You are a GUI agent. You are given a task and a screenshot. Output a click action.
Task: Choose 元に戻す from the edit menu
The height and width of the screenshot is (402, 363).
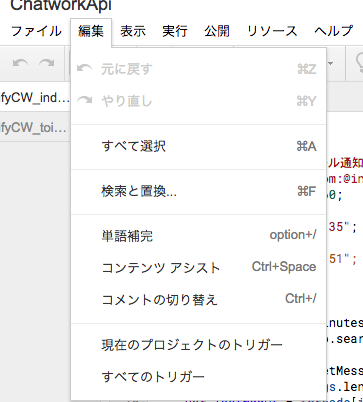click(198, 69)
